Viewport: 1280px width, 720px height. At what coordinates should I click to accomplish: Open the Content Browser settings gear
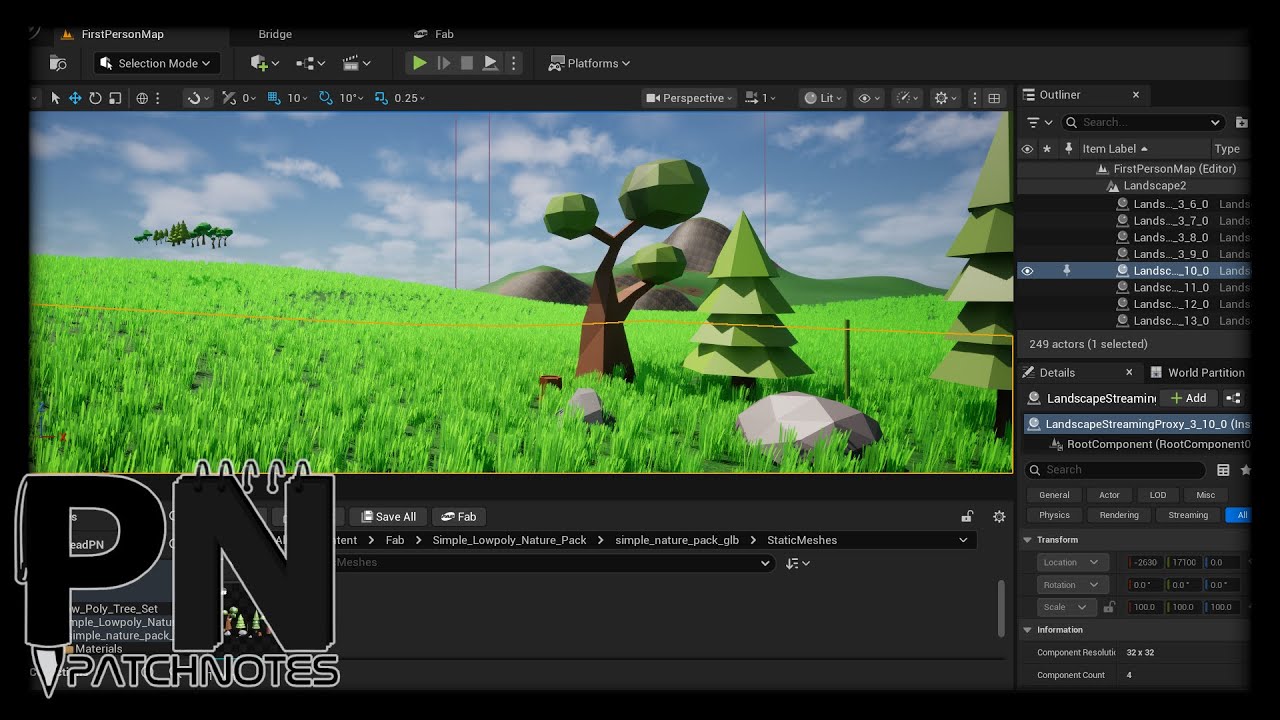pyautogui.click(x=998, y=516)
